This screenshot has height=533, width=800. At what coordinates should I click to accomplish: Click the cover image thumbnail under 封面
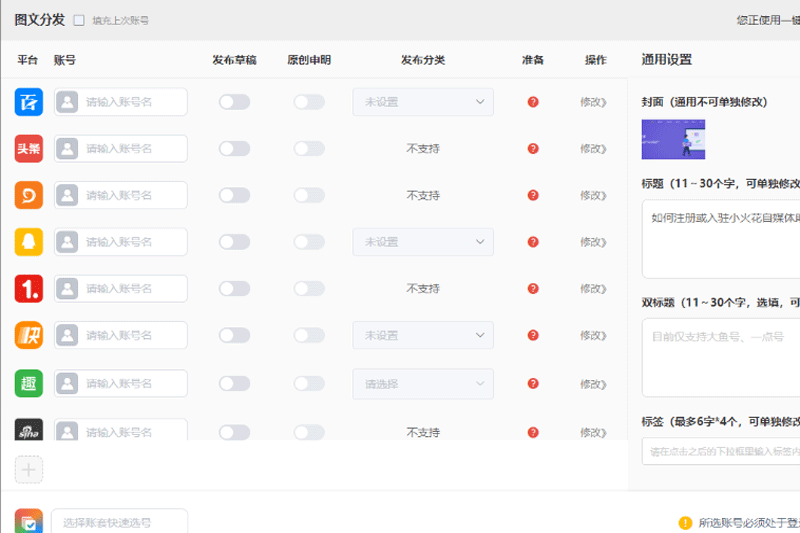click(673, 140)
